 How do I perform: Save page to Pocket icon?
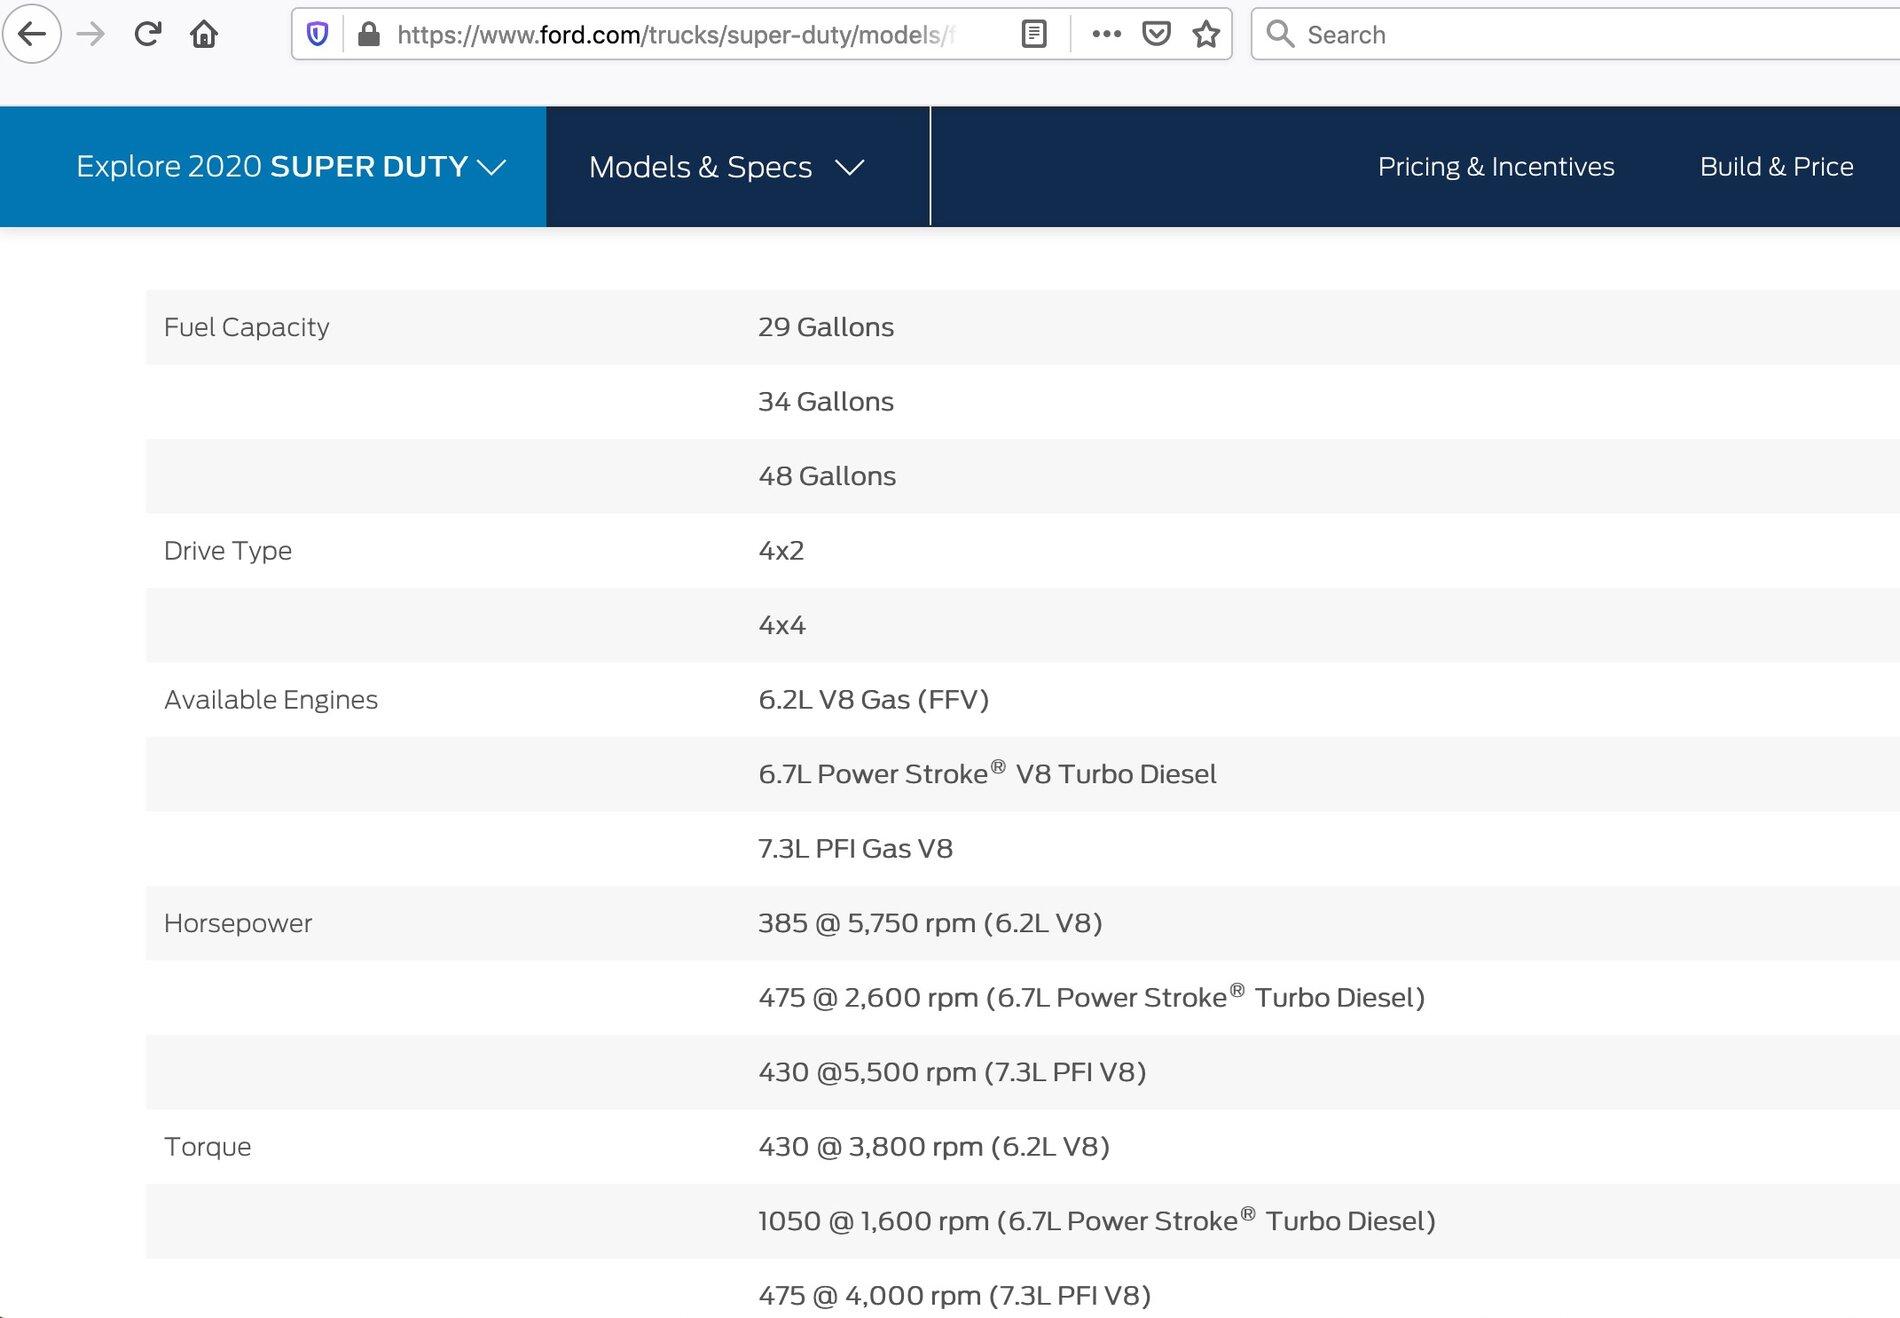click(1156, 34)
